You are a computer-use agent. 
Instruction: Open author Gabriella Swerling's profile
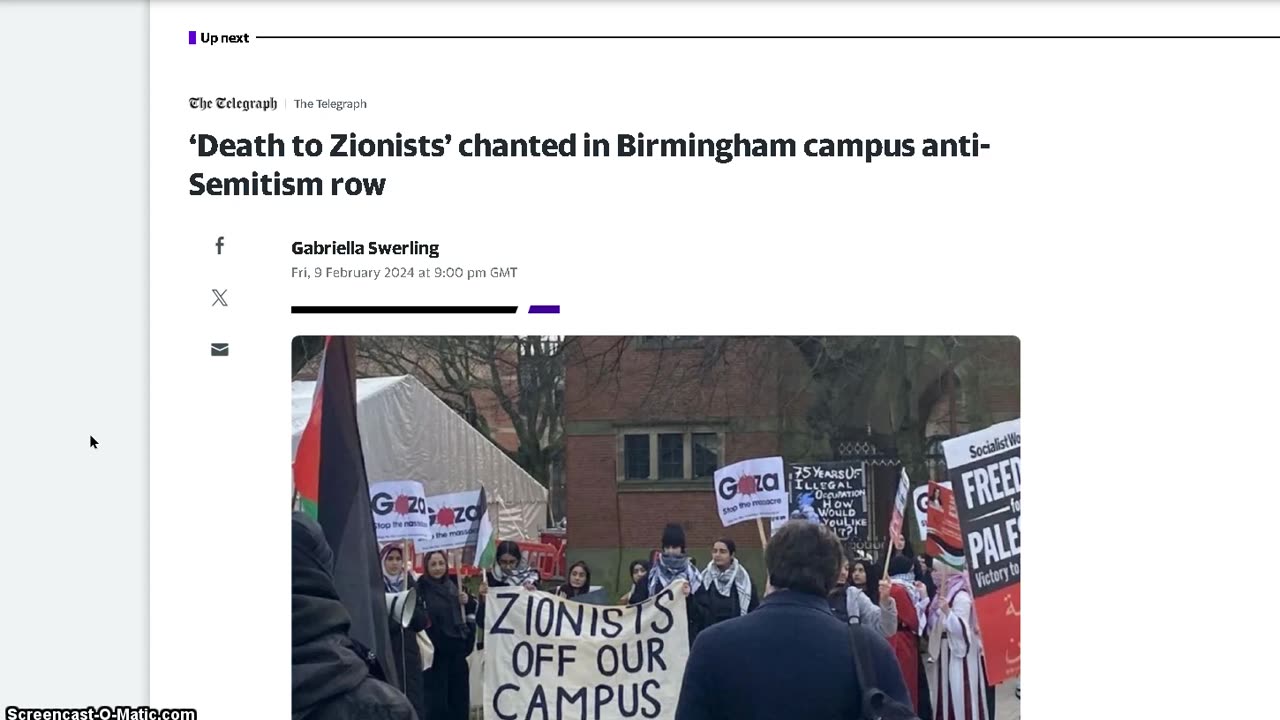pos(365,248)
